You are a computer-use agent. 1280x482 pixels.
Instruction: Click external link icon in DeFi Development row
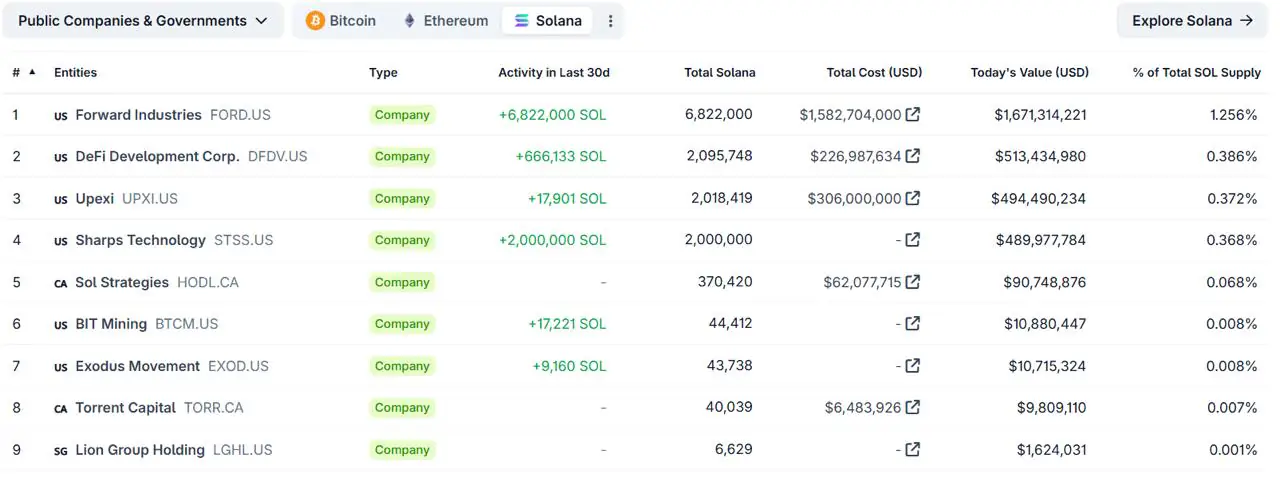[912, 156]
